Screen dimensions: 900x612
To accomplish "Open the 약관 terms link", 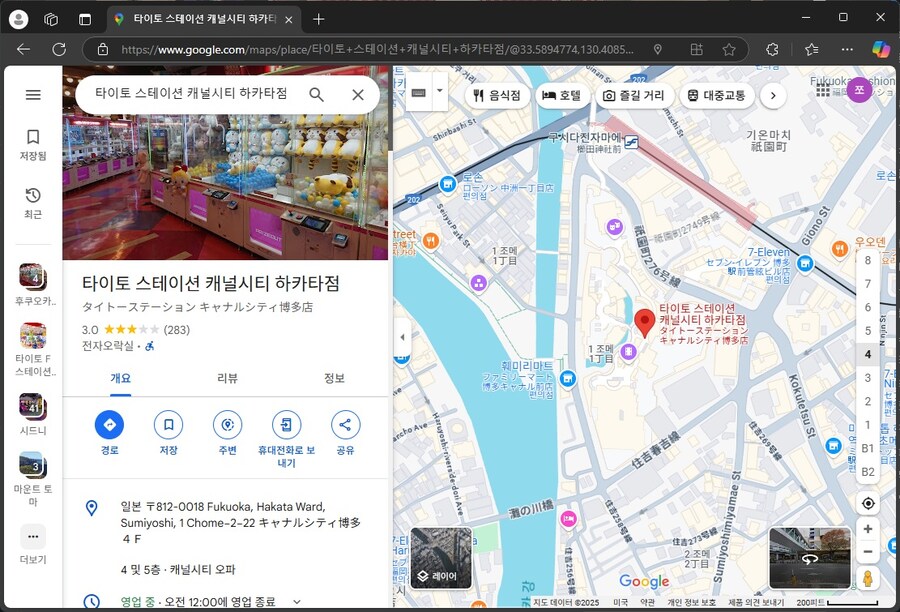I will coord(647,602).
